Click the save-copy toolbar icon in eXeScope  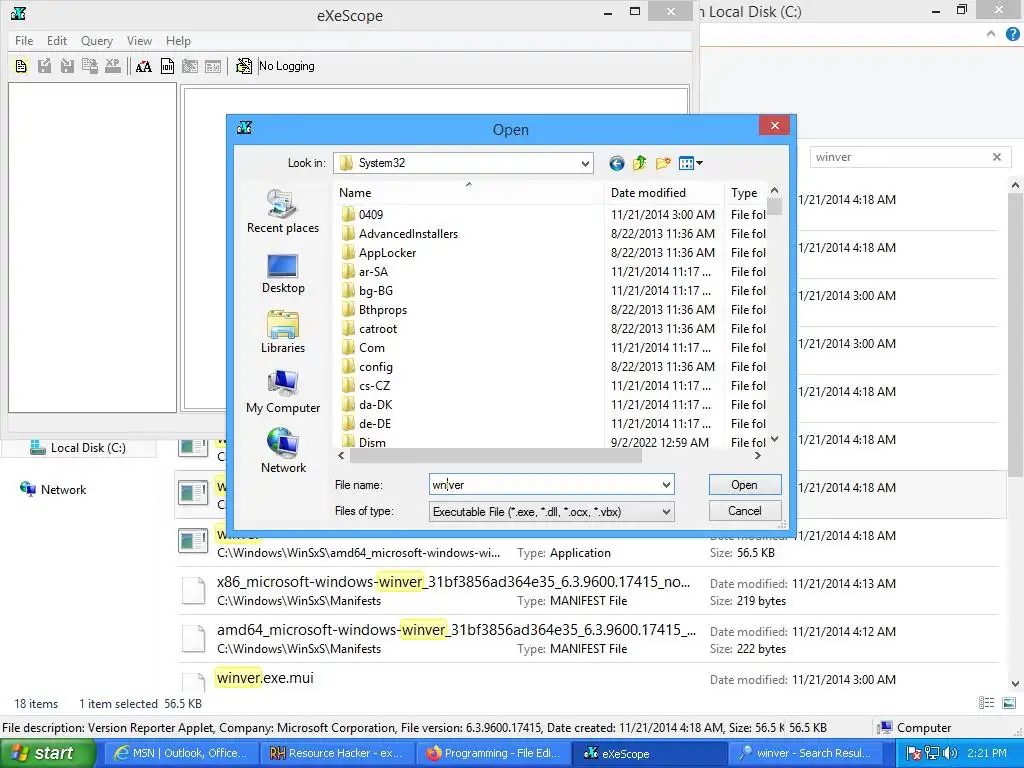[x=90, y=66]
